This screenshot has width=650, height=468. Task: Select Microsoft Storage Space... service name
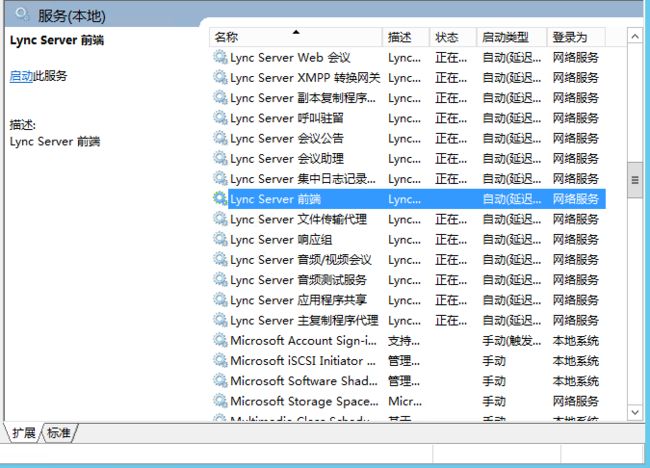point(304,401)
